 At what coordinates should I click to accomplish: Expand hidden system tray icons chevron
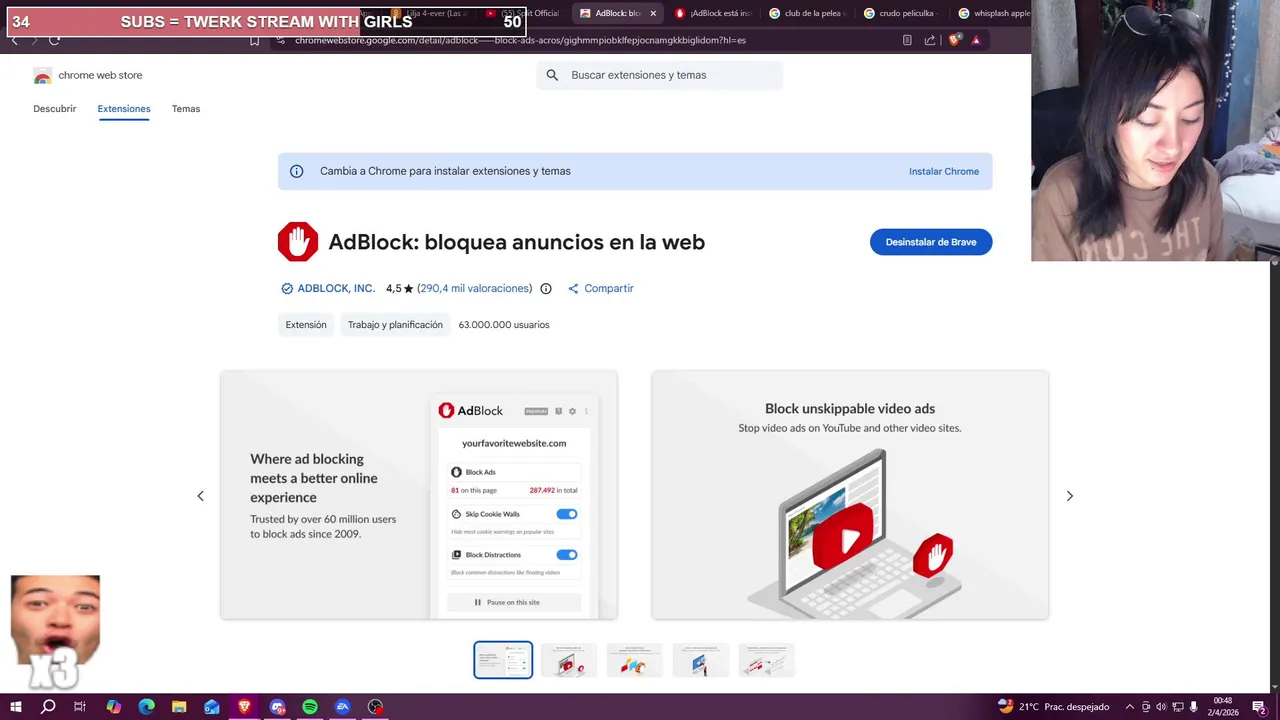(1130, 707)
